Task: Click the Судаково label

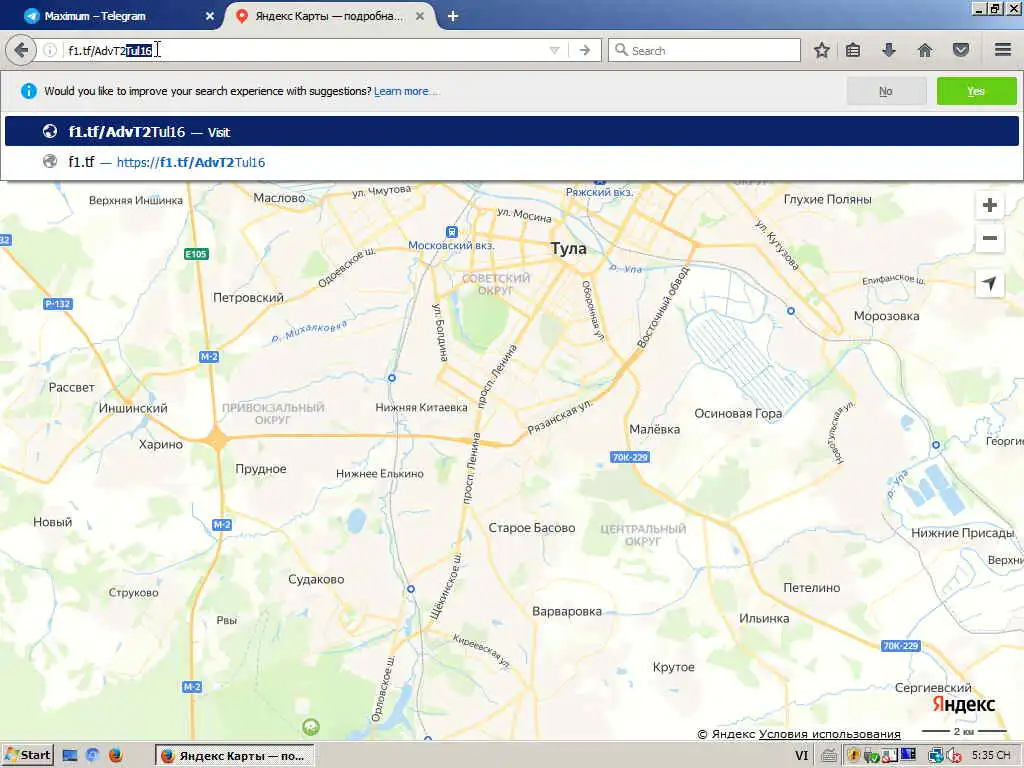Action: (316, 579)
